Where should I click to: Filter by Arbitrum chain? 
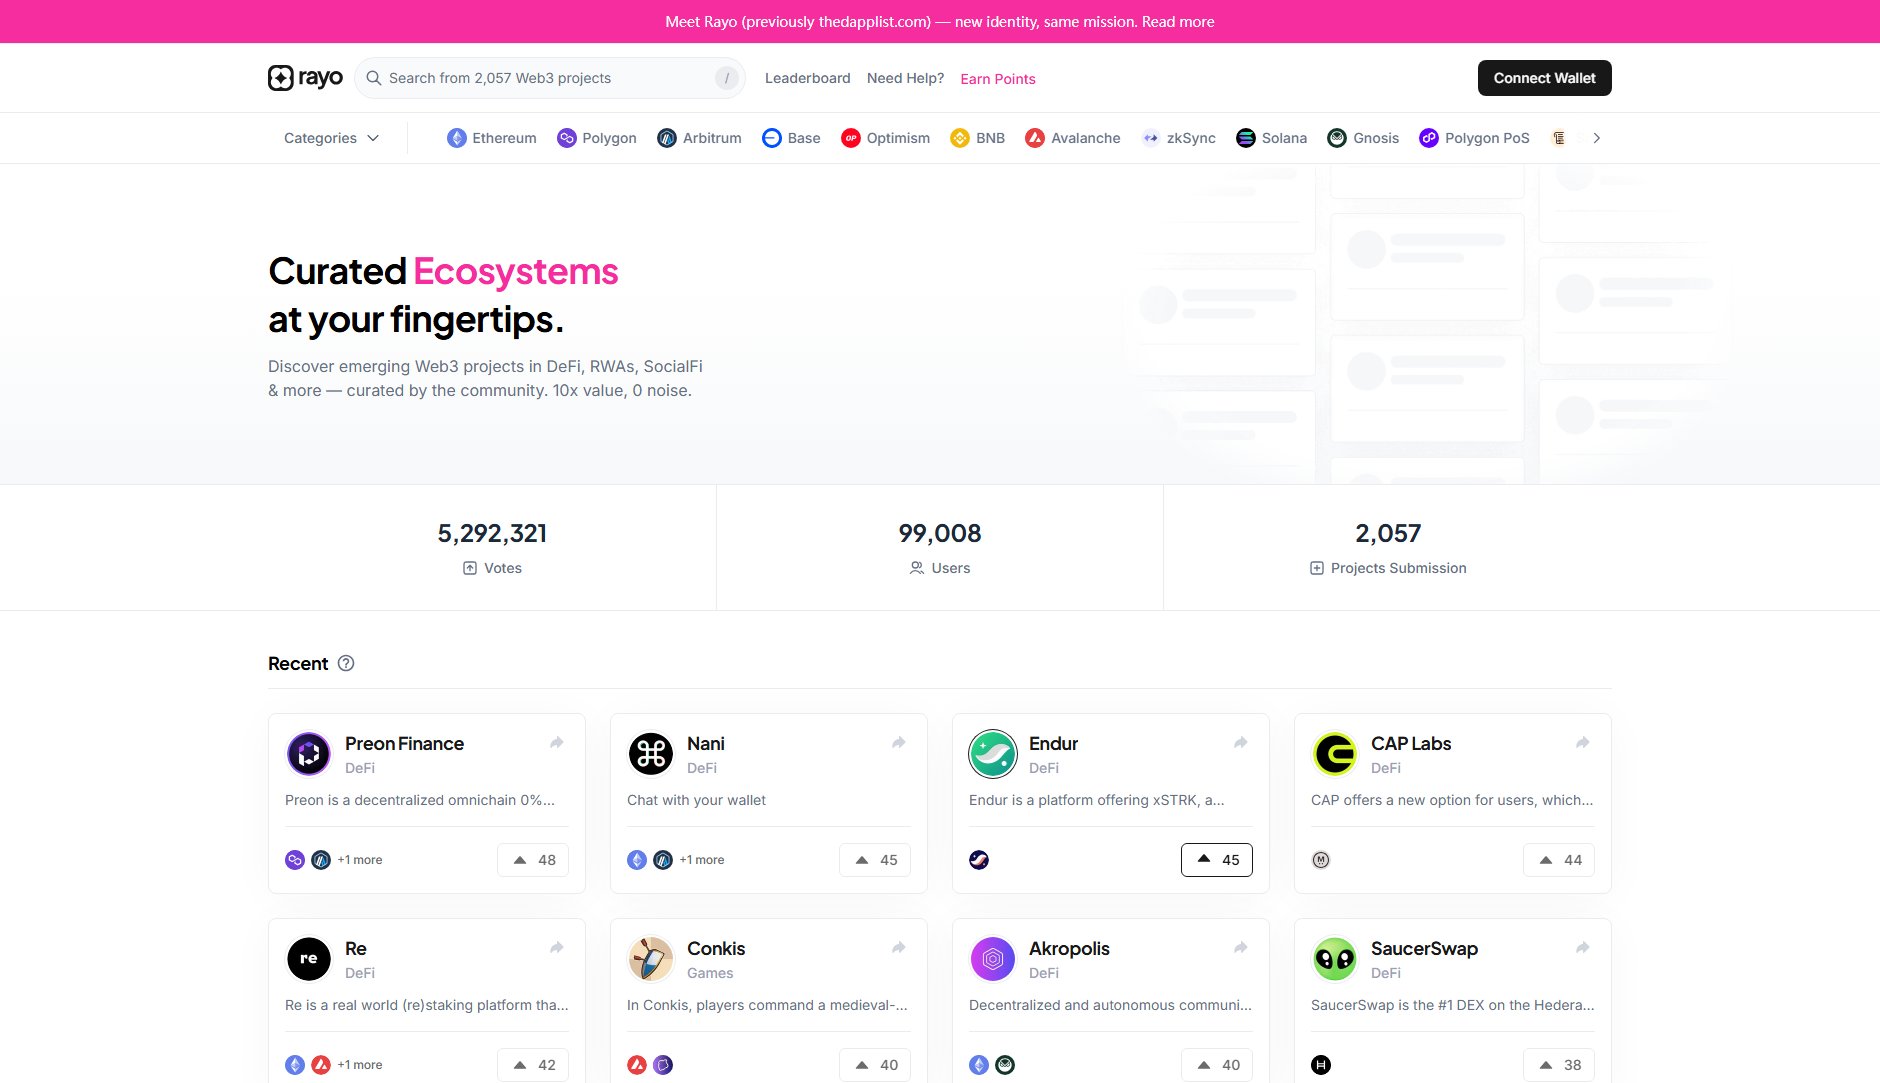(x=699, y=138)
